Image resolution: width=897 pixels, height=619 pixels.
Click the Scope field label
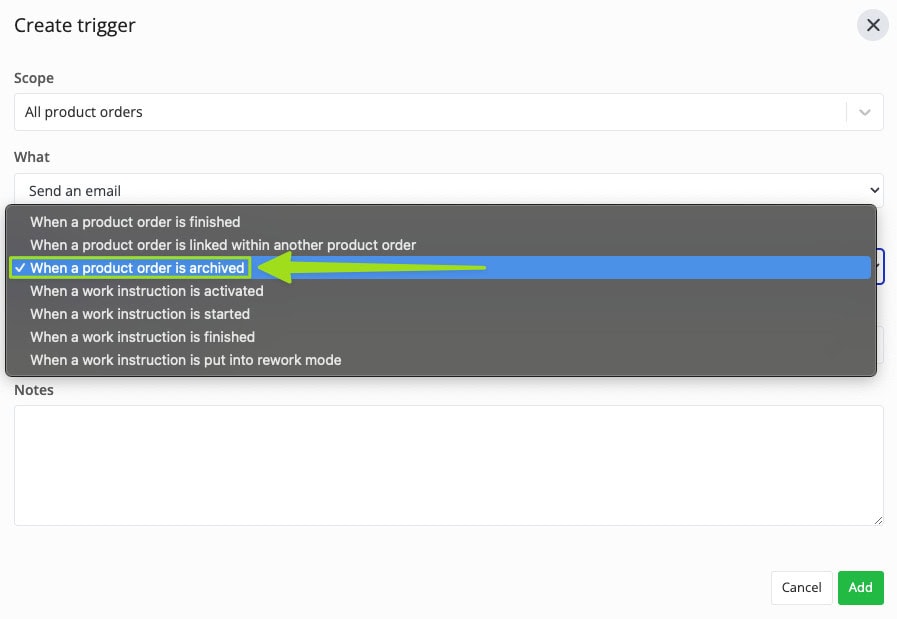tap(34, 78)
